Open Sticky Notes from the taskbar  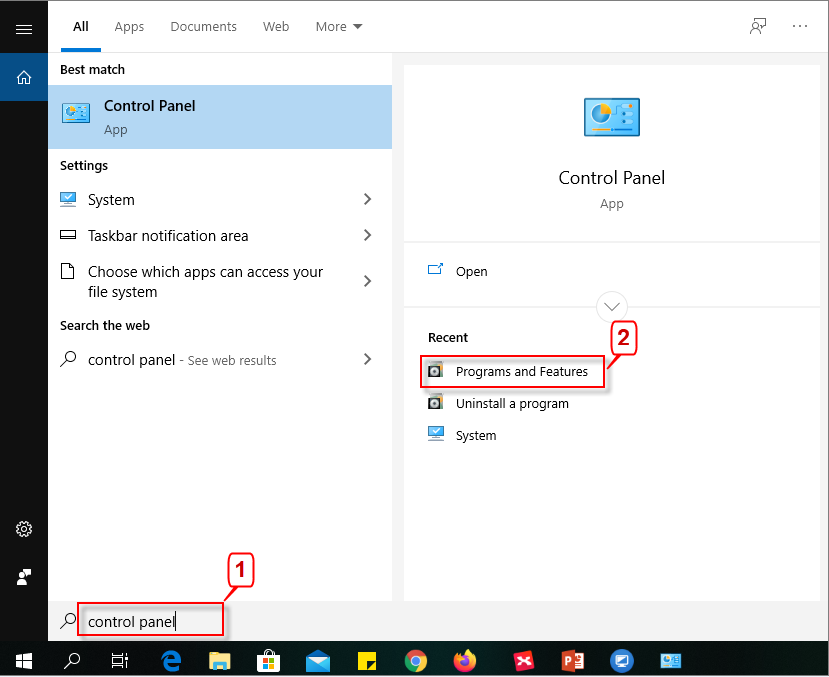click(x=367, y=661)
